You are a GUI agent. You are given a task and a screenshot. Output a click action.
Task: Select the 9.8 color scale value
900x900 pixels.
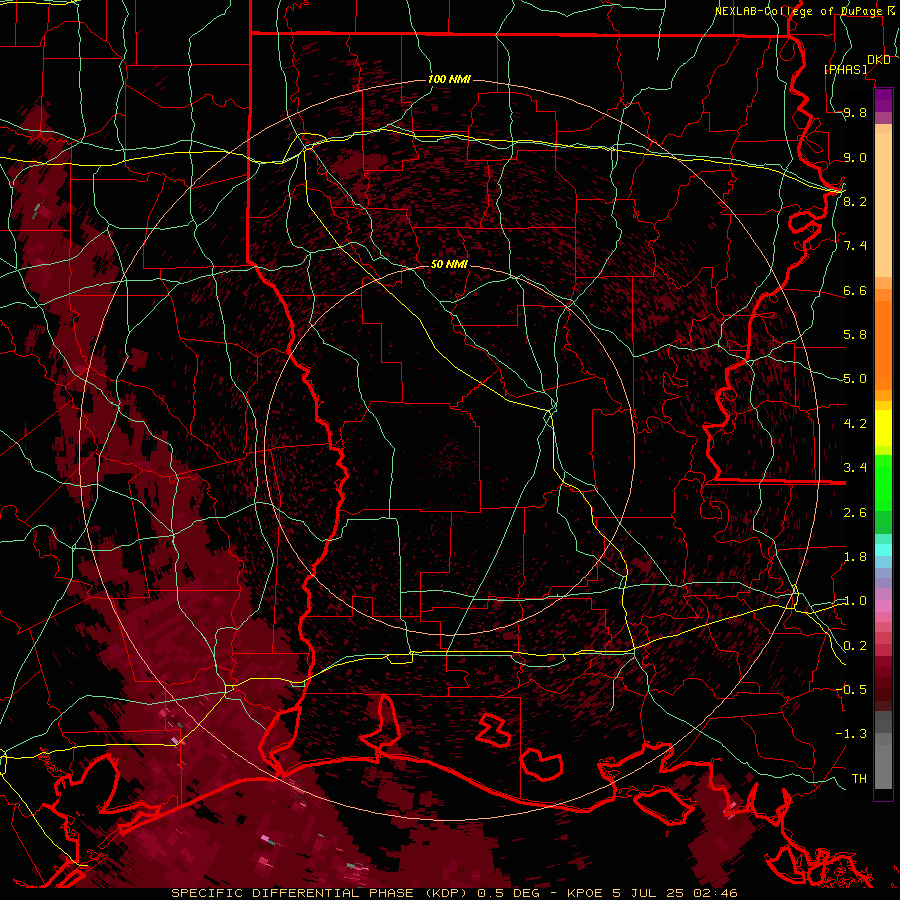coord(855,113)
